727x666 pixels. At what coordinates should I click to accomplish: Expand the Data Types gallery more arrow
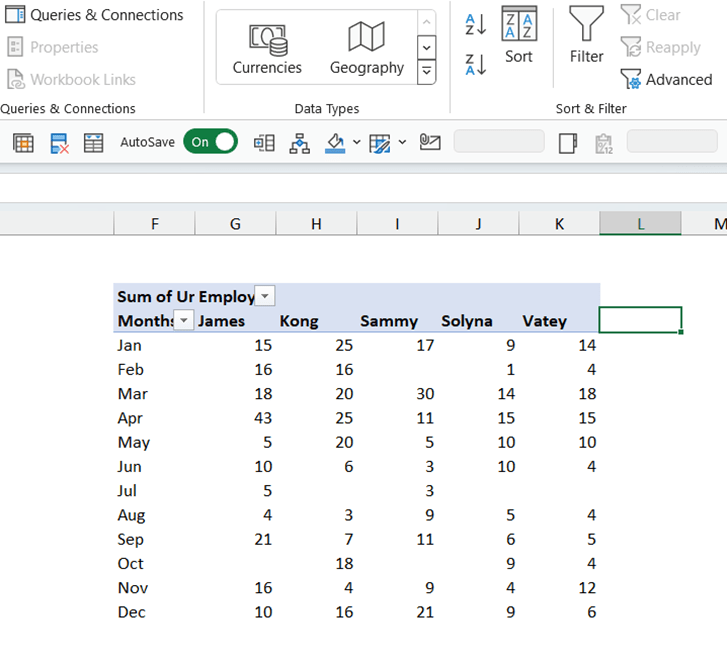427,72
